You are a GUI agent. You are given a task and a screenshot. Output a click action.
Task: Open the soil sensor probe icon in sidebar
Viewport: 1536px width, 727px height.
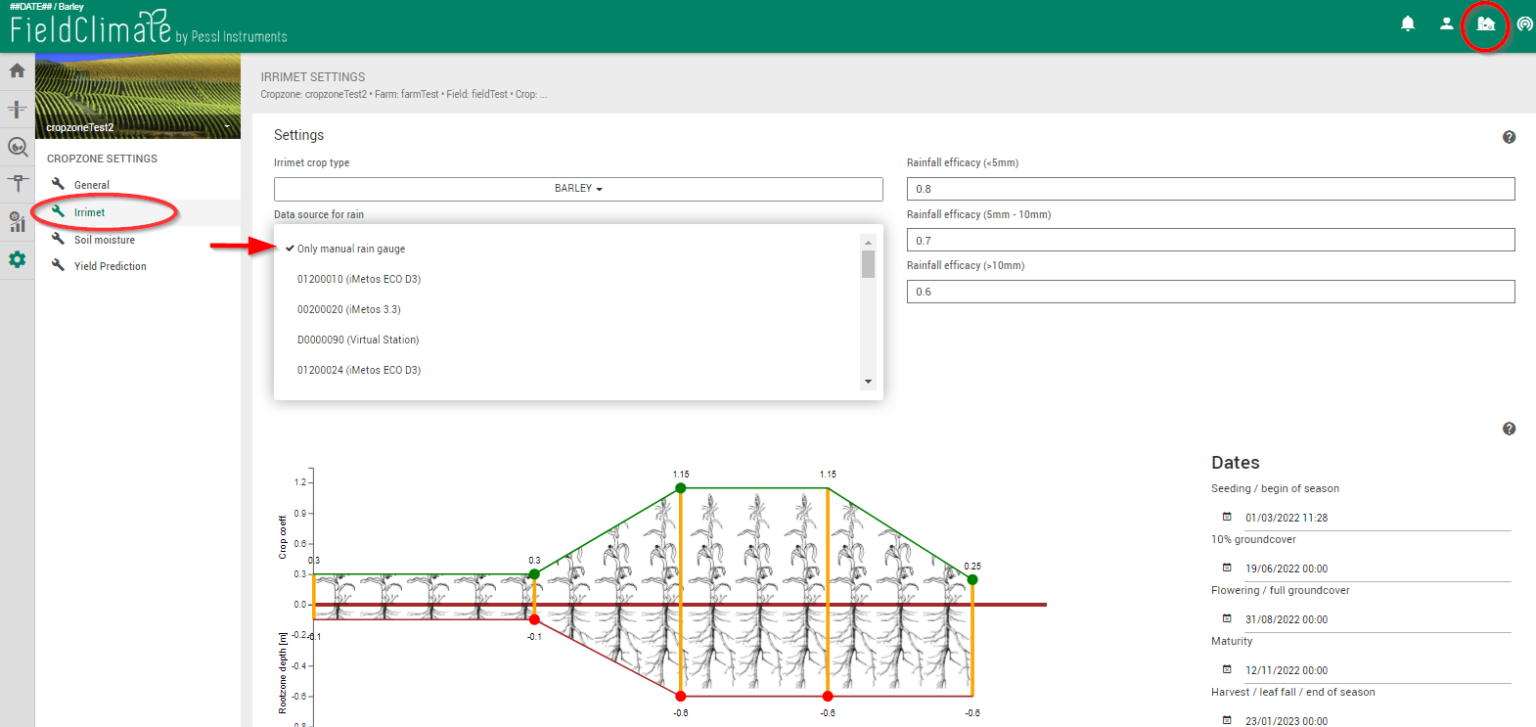tap(17, 184)
